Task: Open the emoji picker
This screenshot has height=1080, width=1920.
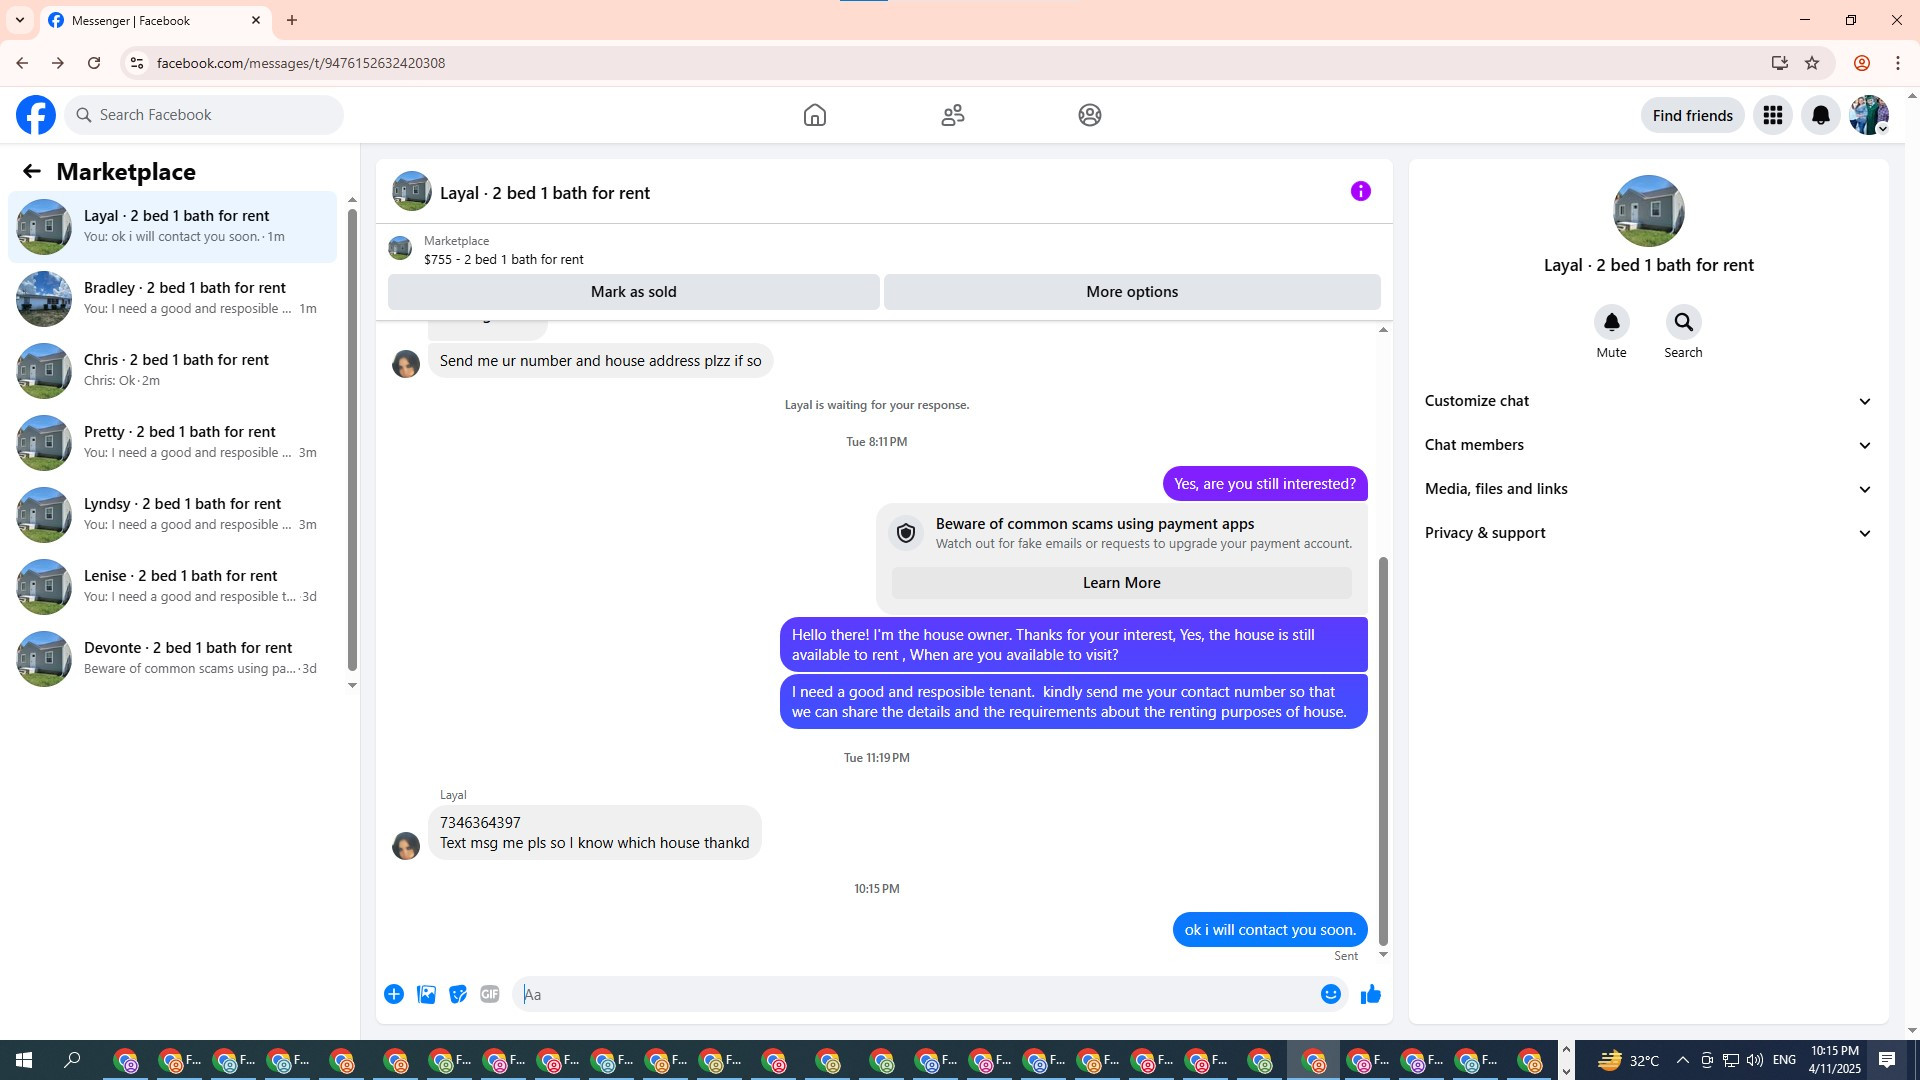Action: [1331, 994]
